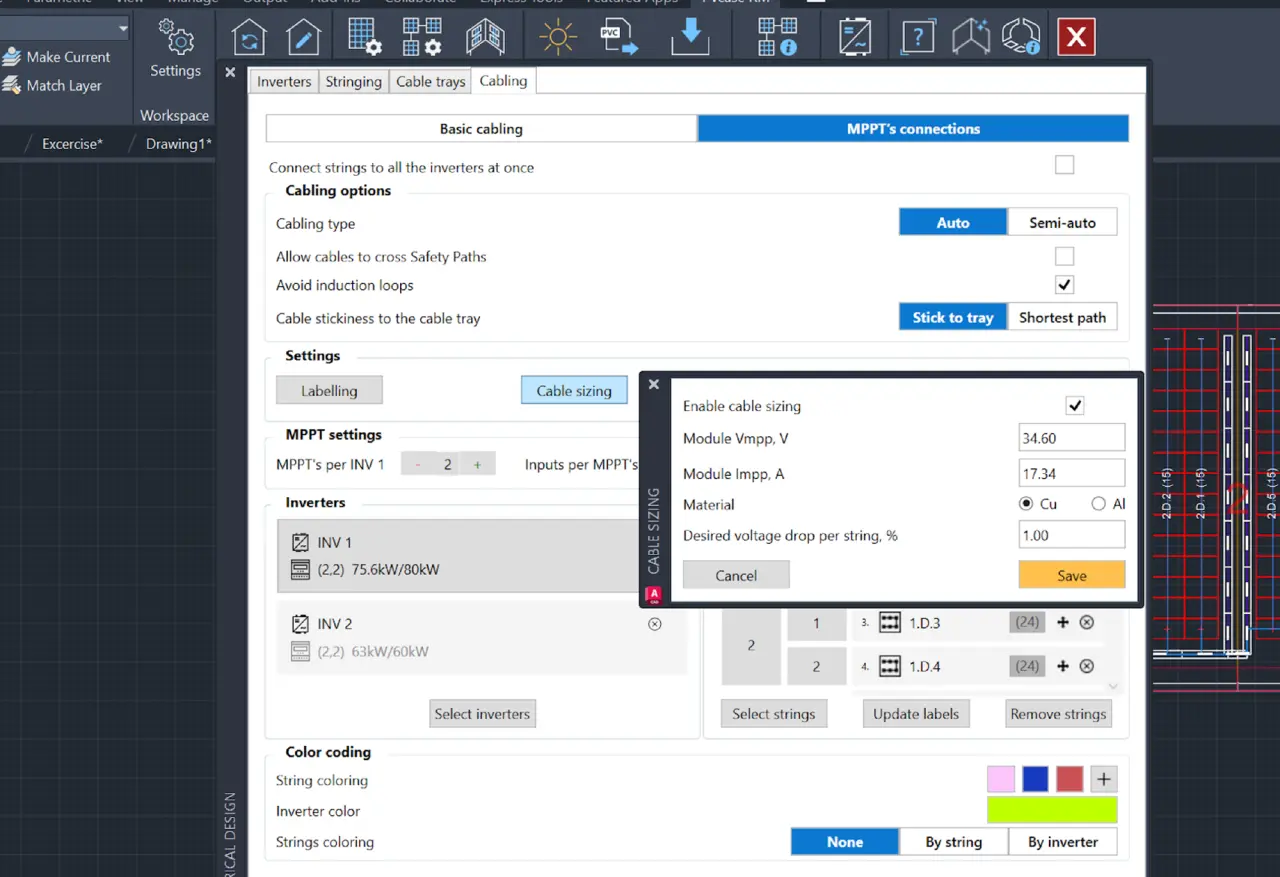Image resolution: width=1280 pixels, height=877 pixels.
Task: Click the folded module map icon
Action: [485, 38]
